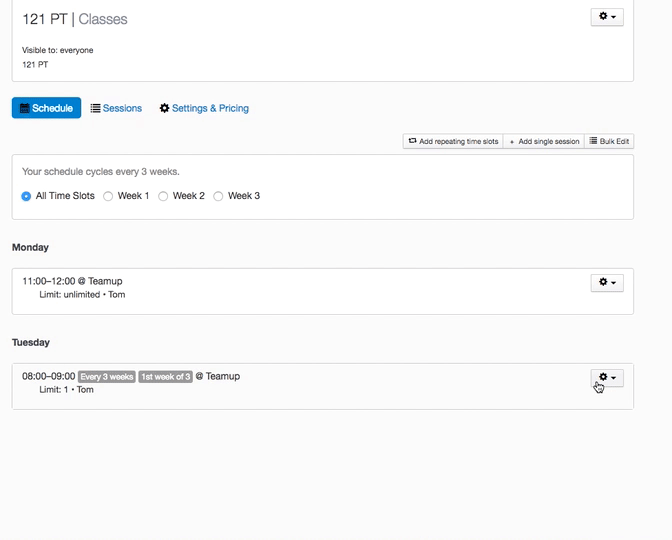Click the list icon on Bulk Edit

click(x=593, y=142)
